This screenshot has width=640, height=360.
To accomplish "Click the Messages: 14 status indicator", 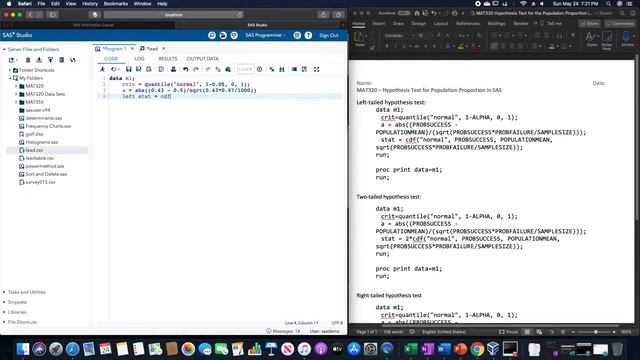I will (283, 331).
